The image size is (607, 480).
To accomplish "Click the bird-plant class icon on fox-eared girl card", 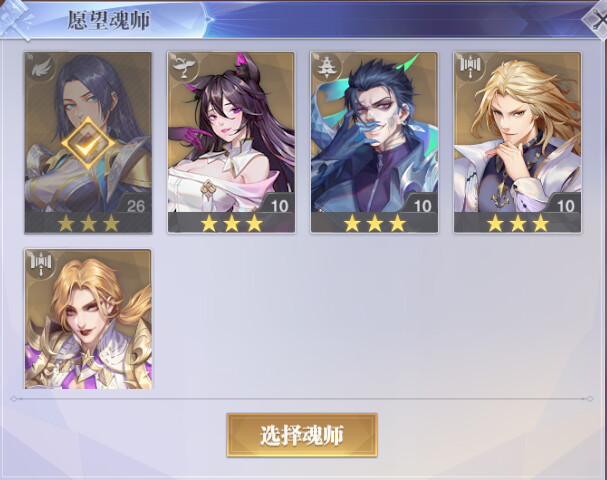I will pos(183,67).
